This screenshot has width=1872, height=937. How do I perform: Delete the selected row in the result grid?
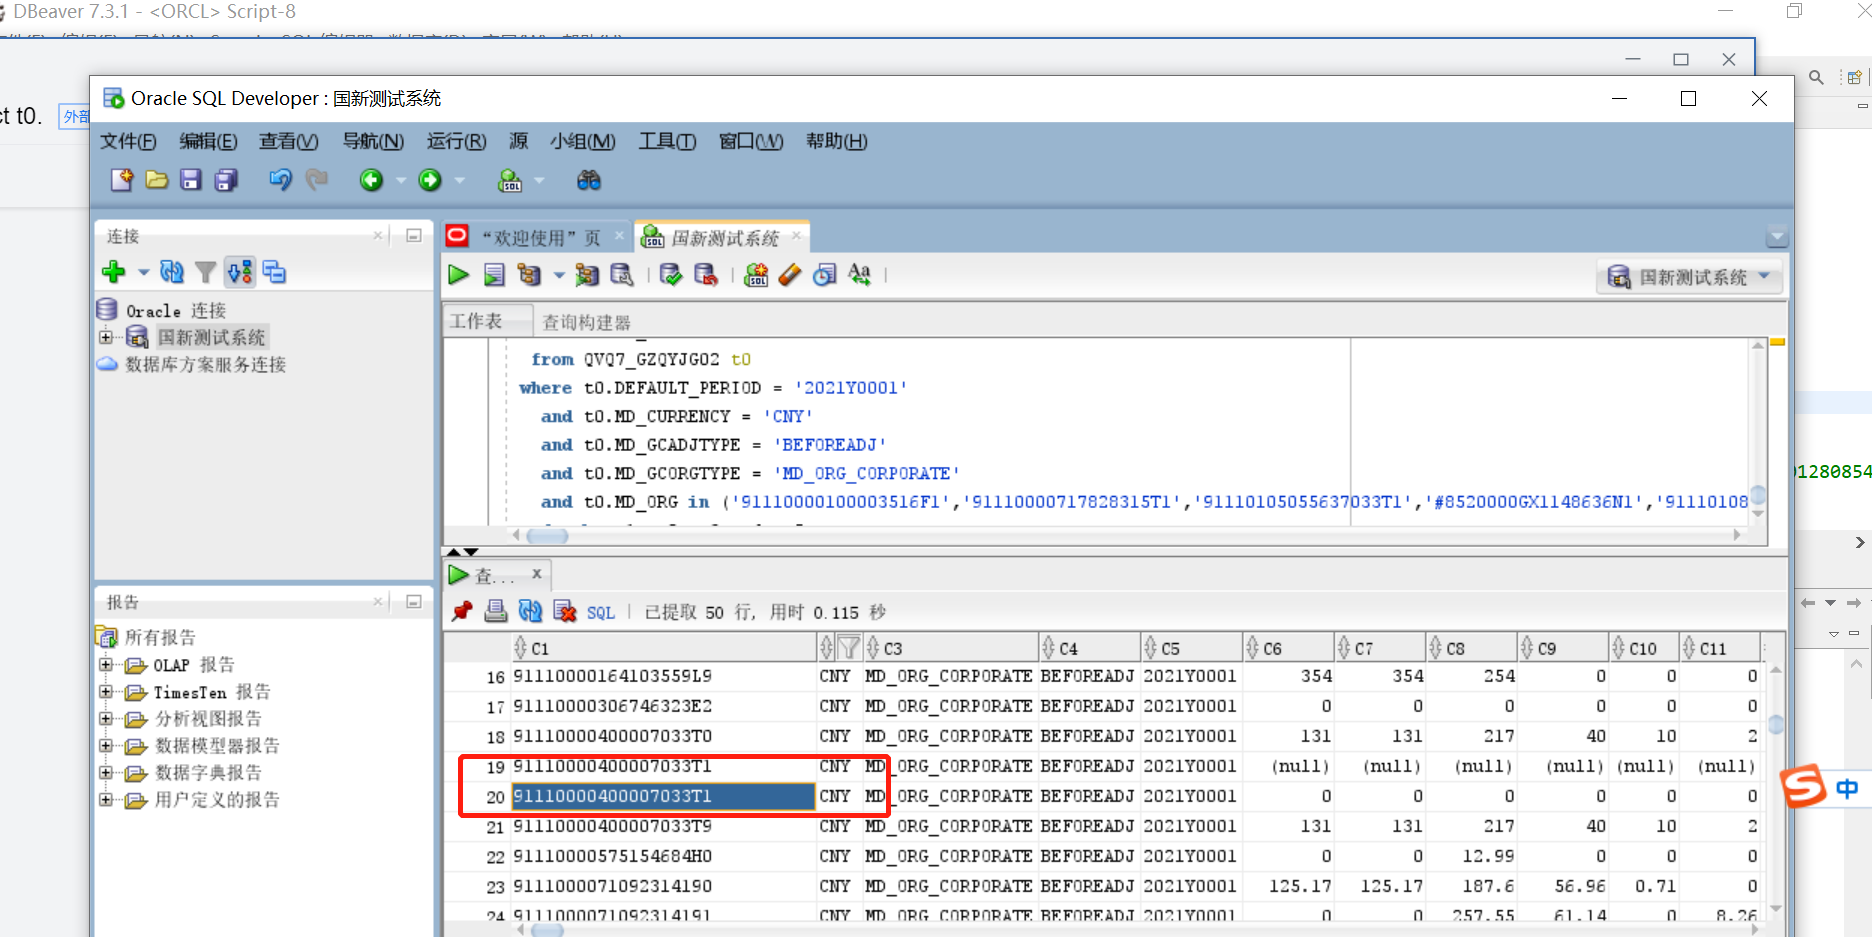[565, 611]
